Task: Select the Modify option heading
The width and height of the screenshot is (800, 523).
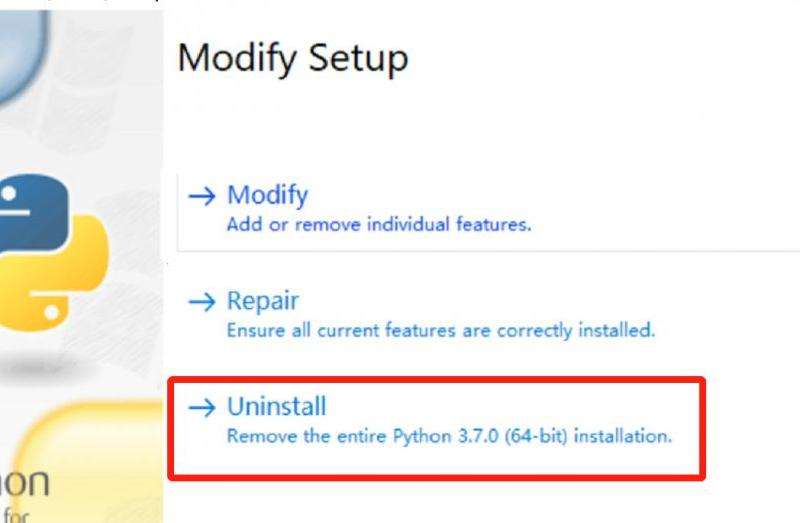Action: click(x=267, y=195)
